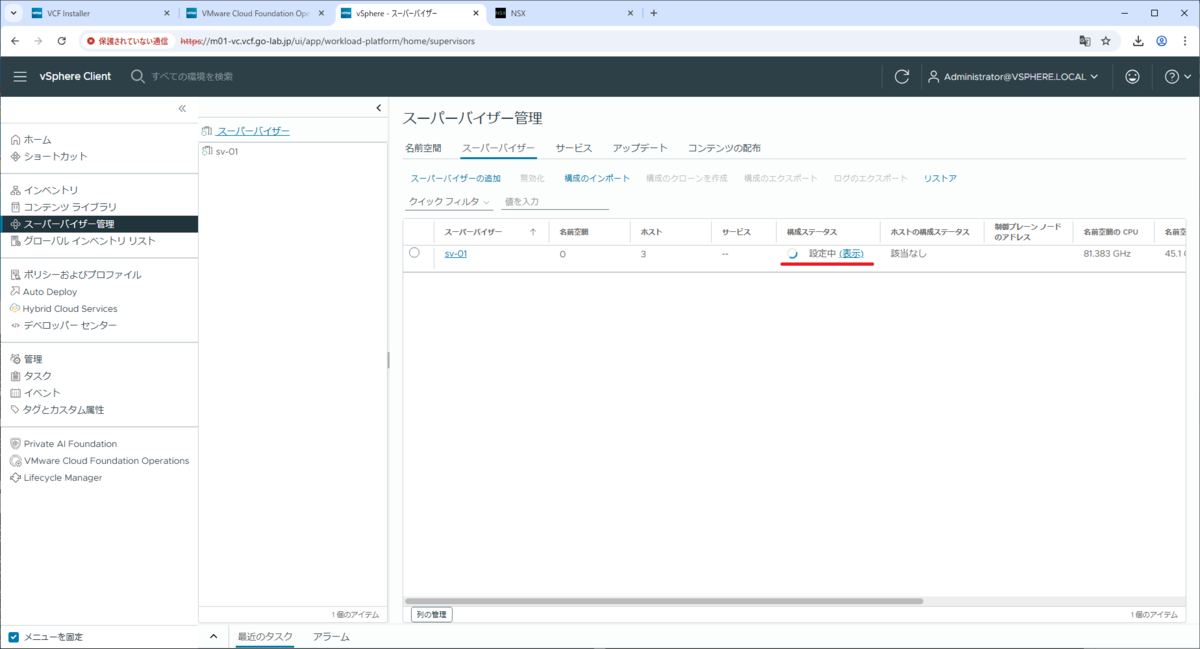Image resolution: width=1200 pixels, height=649 pixels.
Task: Open the クイック フィルタ dropdown
Action: (450, 202)
